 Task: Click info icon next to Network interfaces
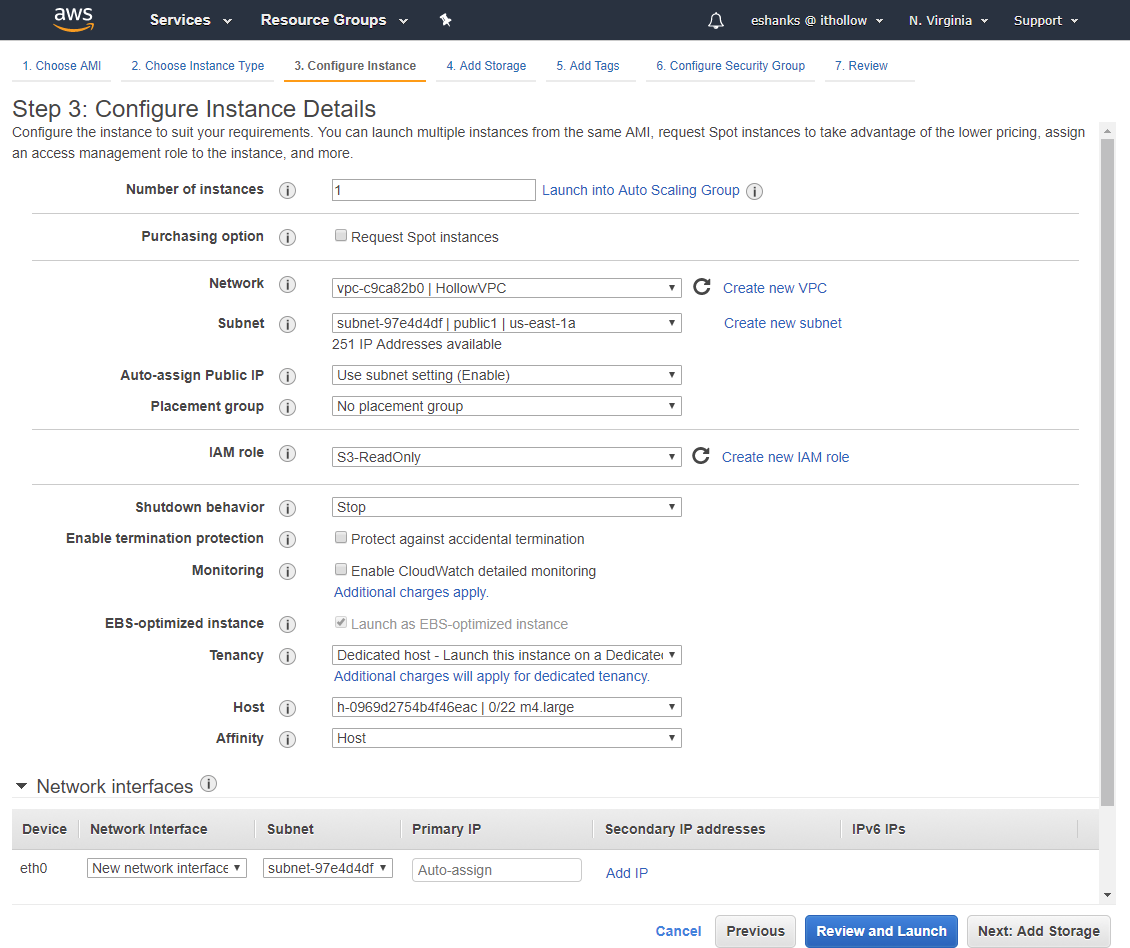point(208,784)
